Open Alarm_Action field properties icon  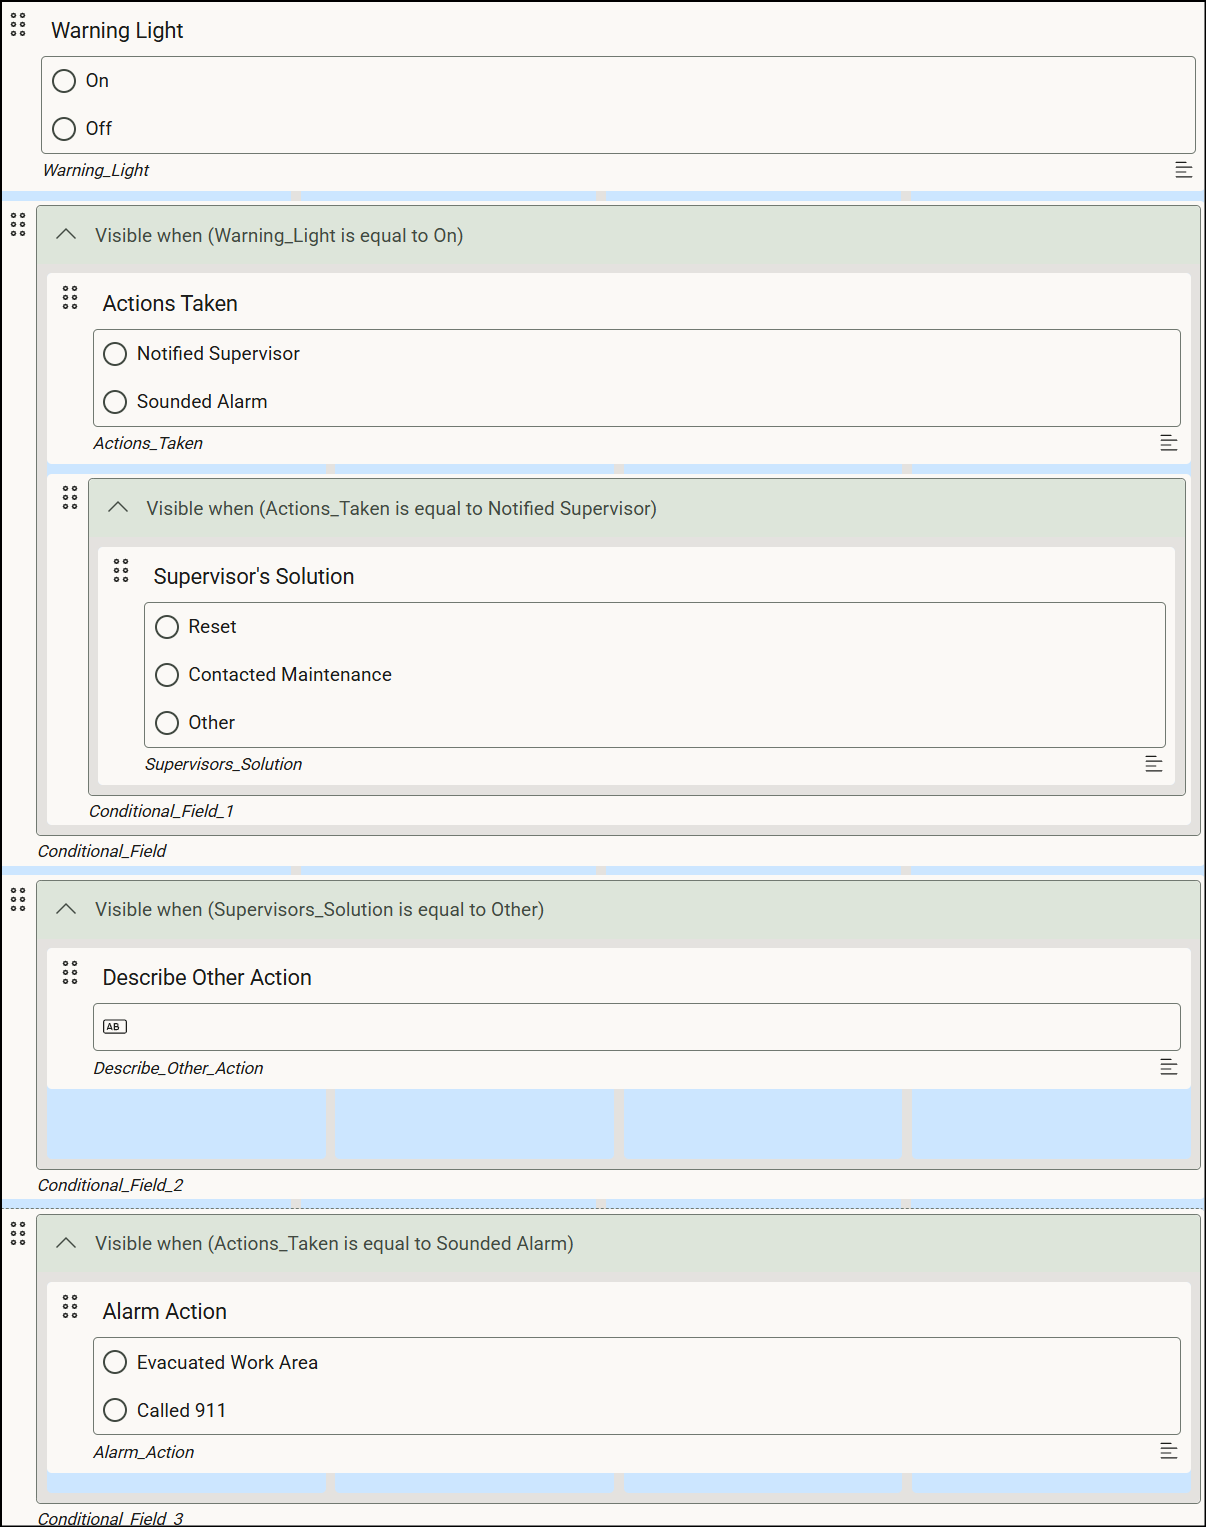tap(1168, 1451)
